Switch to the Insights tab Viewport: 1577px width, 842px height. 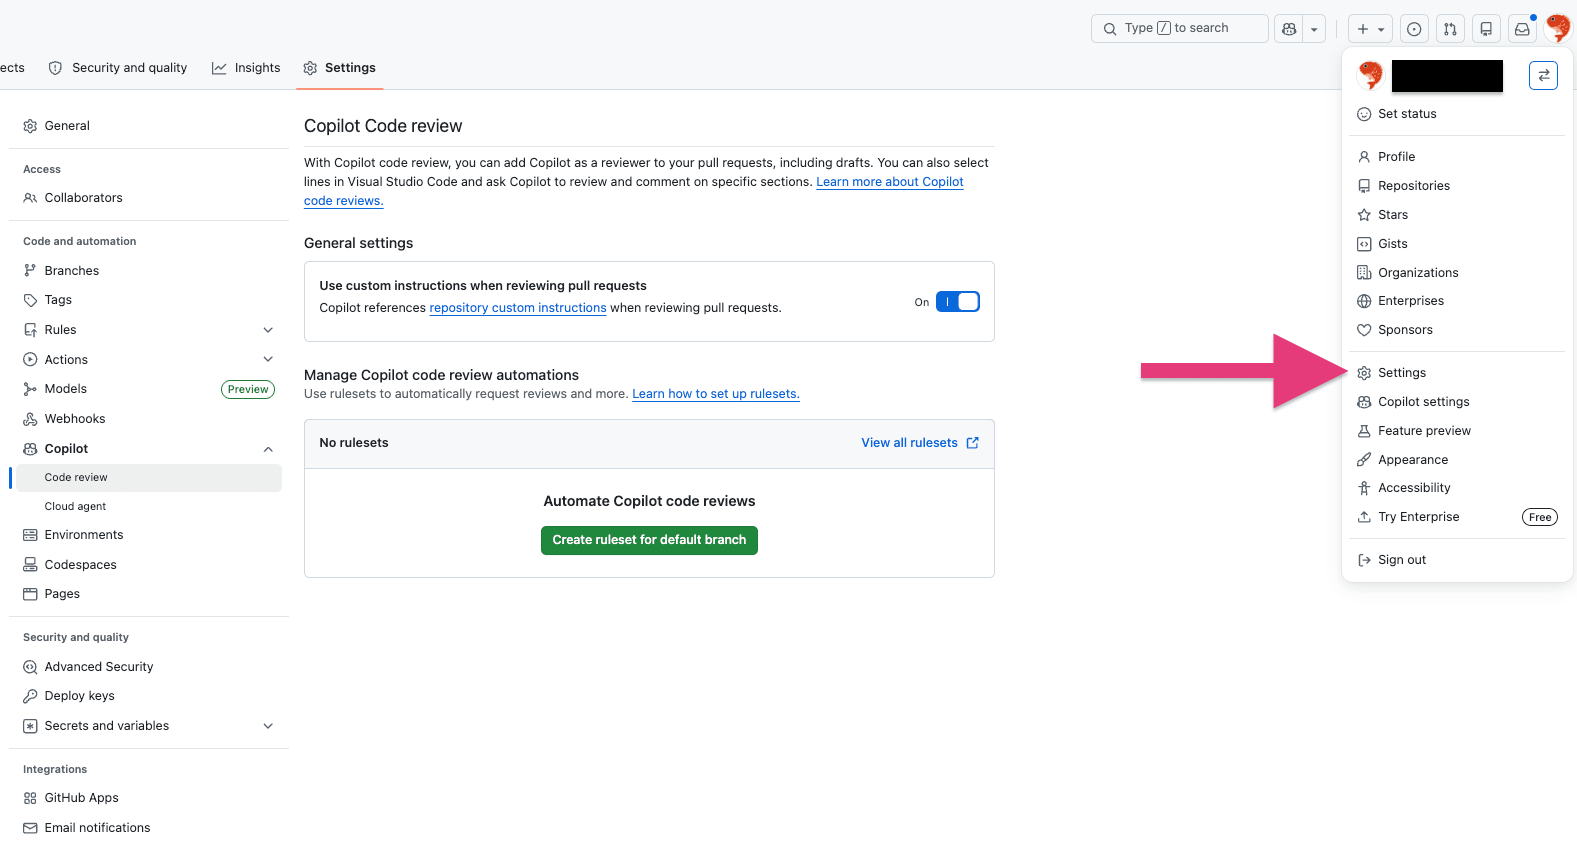pyautogui.click(x=246, y=68)
